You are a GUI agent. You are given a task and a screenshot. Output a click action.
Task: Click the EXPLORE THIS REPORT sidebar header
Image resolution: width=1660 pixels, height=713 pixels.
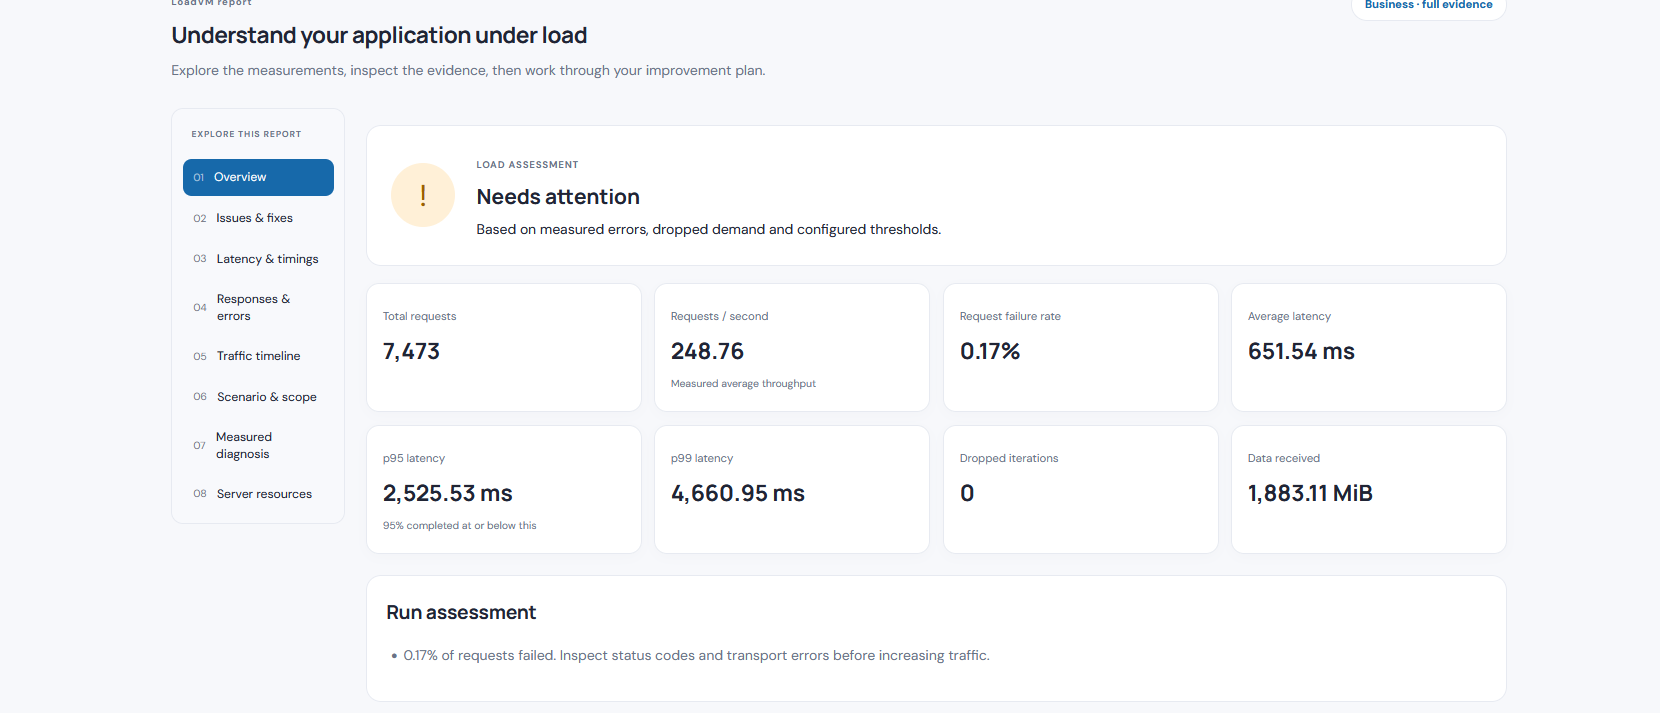pyautogui.click(x=246, y=134)
